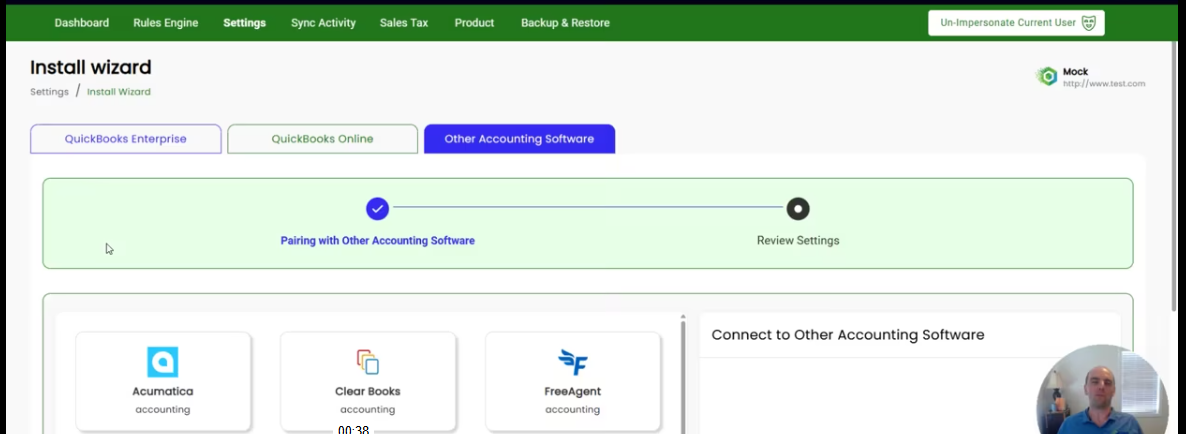Choose the FreeAgent accounting card
Viewport: 1186px width, 434px height.
tap(573, 381)
